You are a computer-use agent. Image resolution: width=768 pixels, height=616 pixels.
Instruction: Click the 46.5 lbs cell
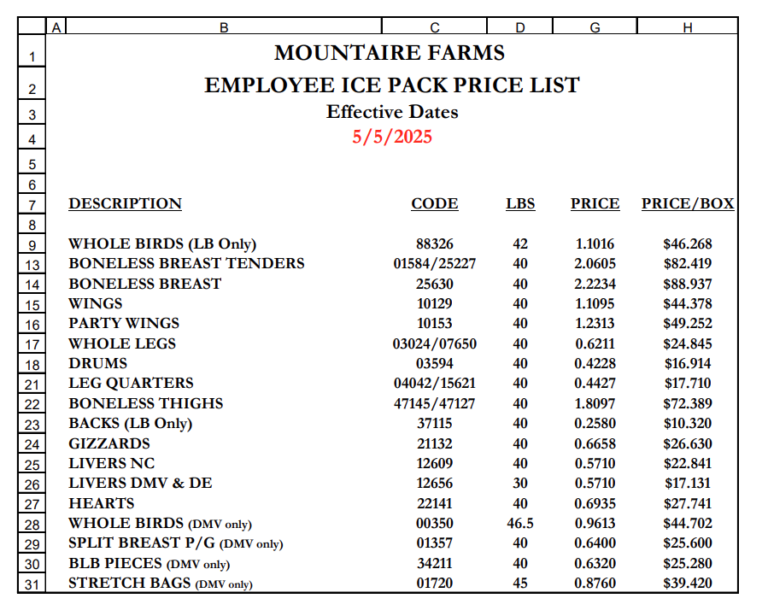520,524
